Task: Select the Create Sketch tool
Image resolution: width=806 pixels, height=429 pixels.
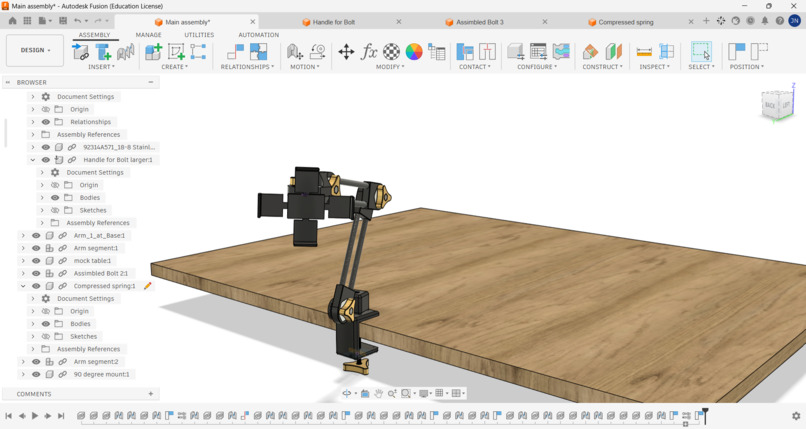Action: [176, 52]
